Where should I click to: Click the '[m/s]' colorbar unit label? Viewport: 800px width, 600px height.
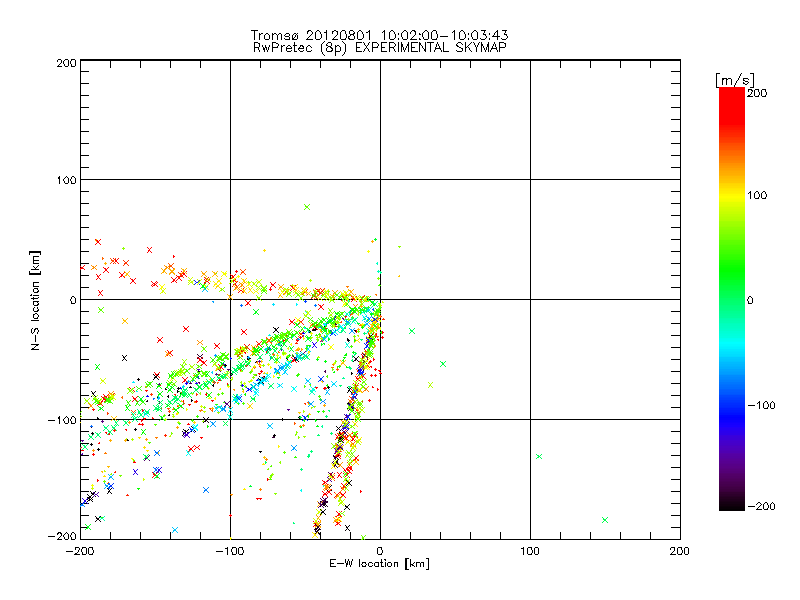point(735,80)
